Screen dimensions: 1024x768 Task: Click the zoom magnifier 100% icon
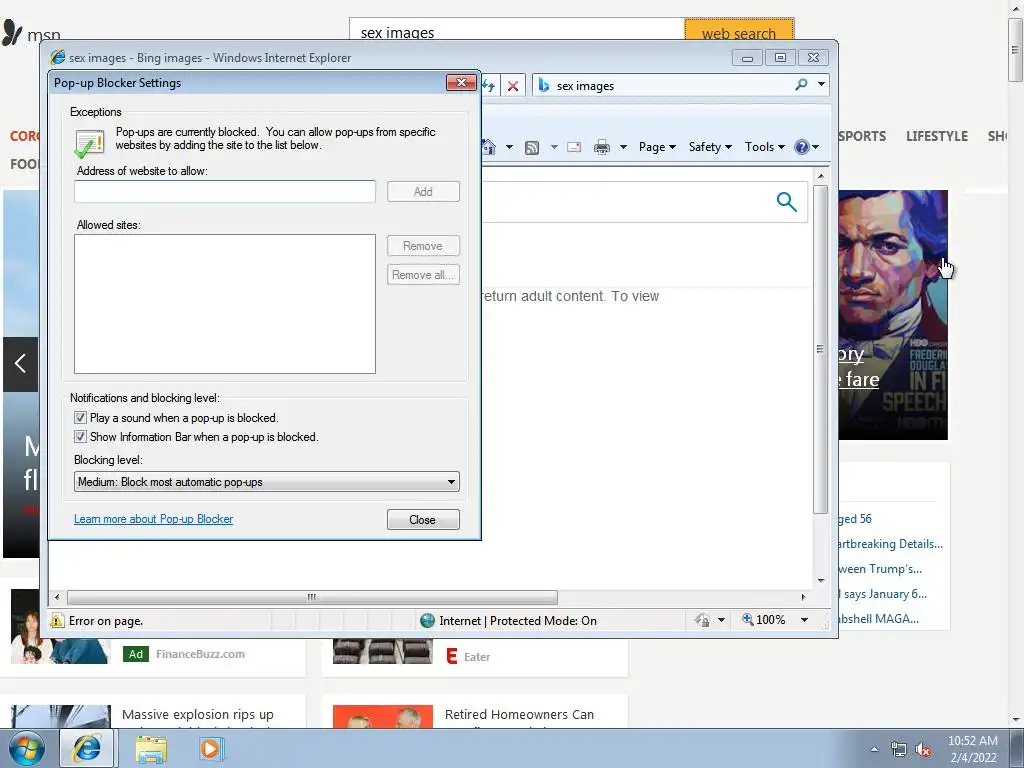coord(748,619)
